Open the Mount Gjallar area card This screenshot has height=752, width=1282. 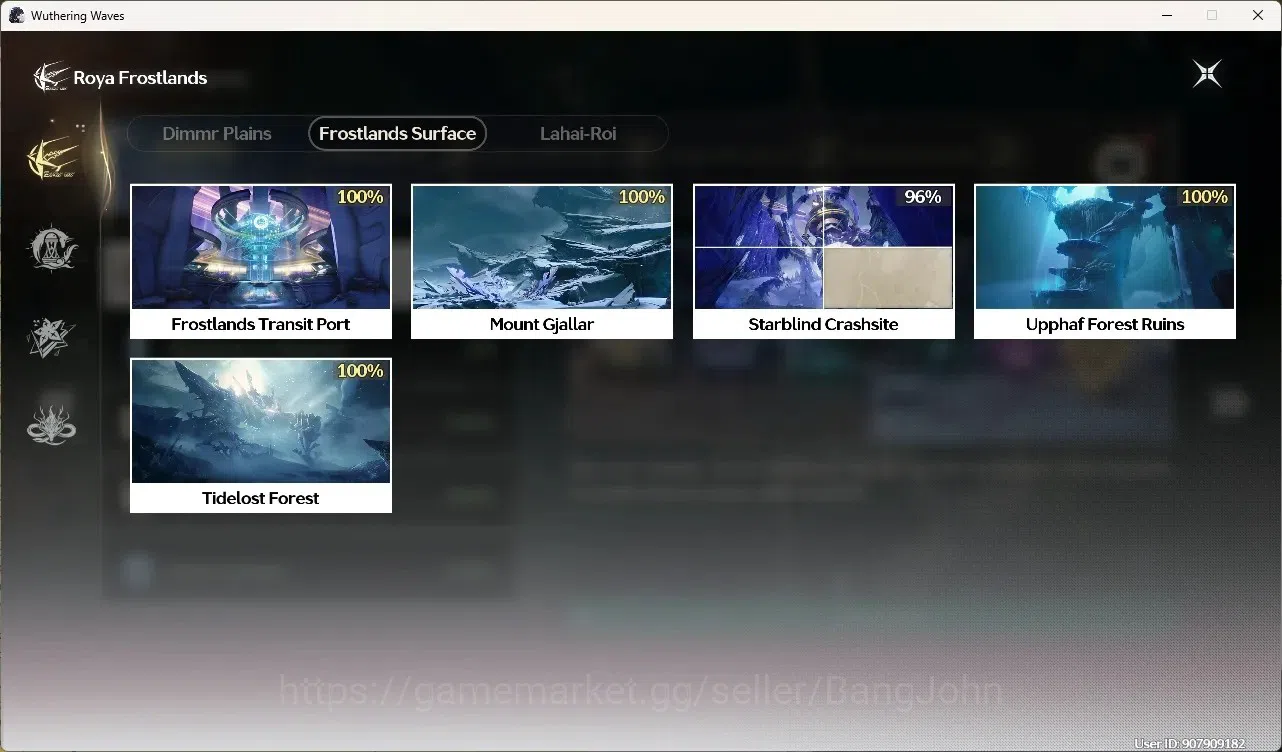click(x=542, y=261)
